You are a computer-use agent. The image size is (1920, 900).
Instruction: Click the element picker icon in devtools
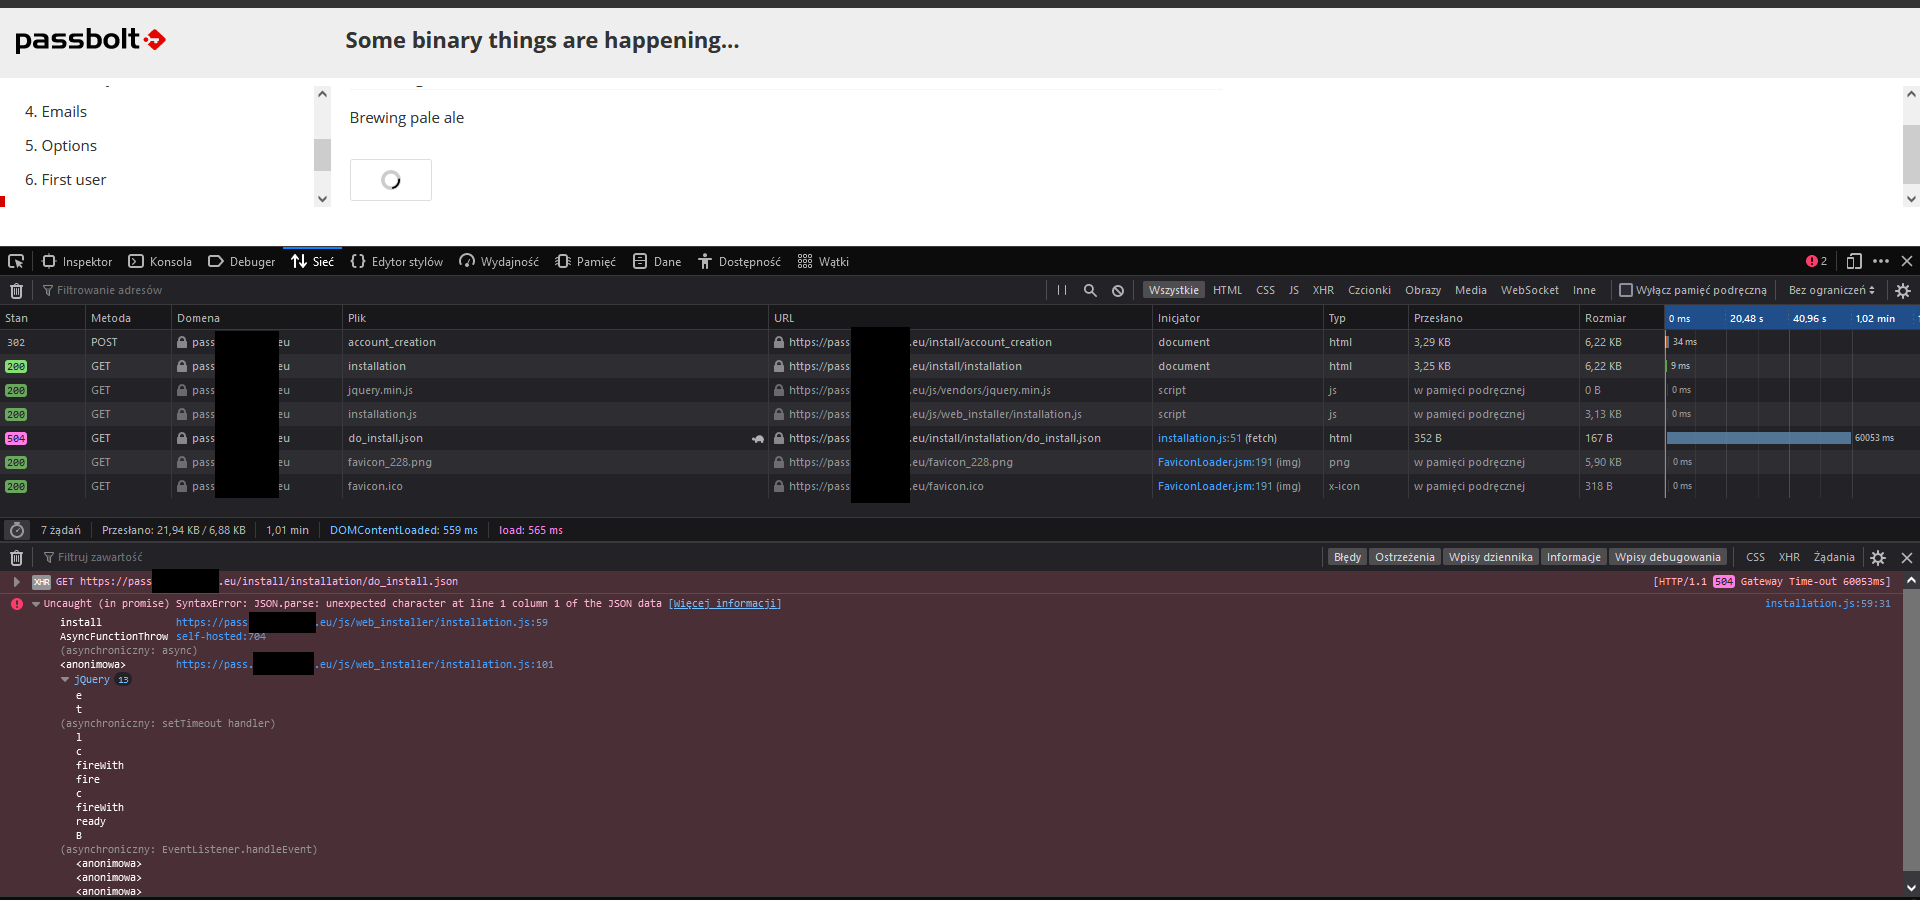pyautogui.click(x=16, y=261)
